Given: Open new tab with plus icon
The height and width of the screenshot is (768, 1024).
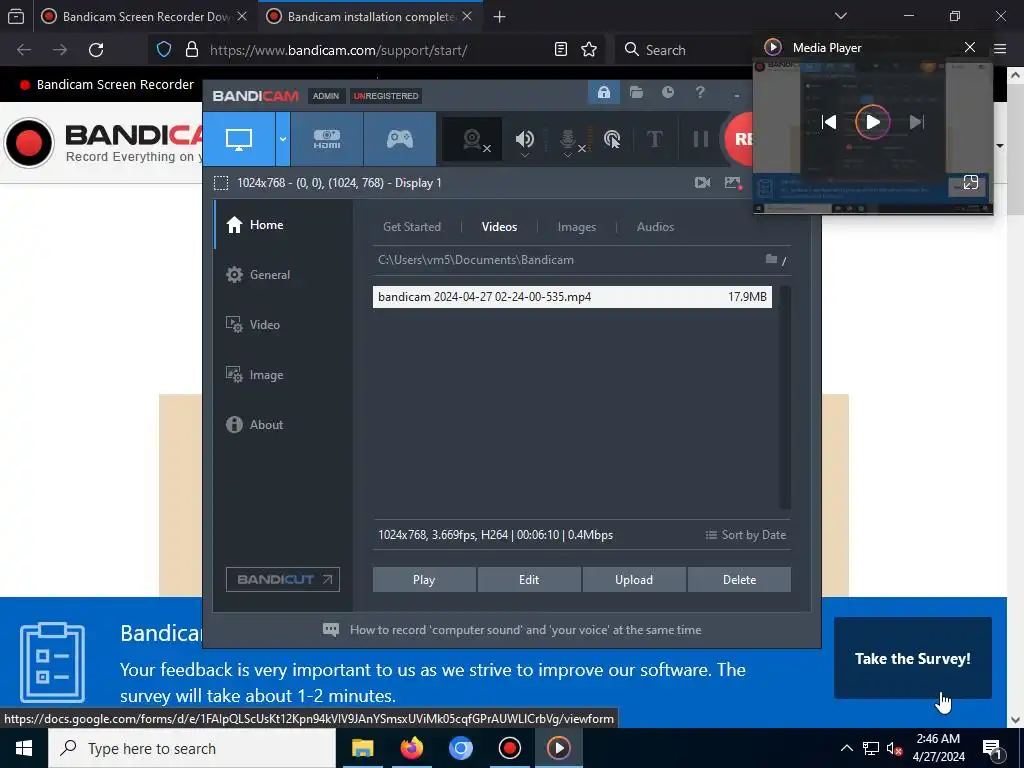Looking at the screenshot, I should tap(500, 17).
